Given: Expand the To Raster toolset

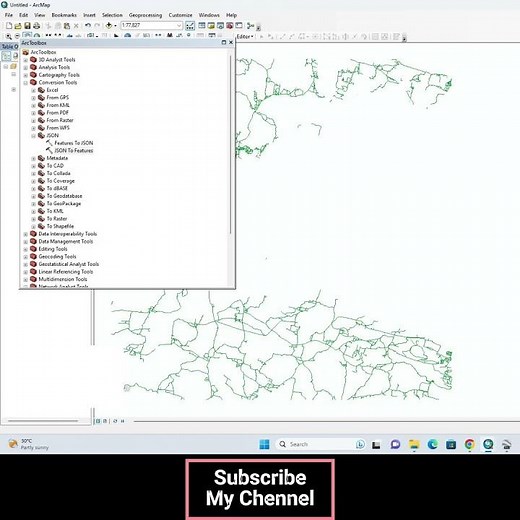Looking at the screenshot, I should [33, 219].
